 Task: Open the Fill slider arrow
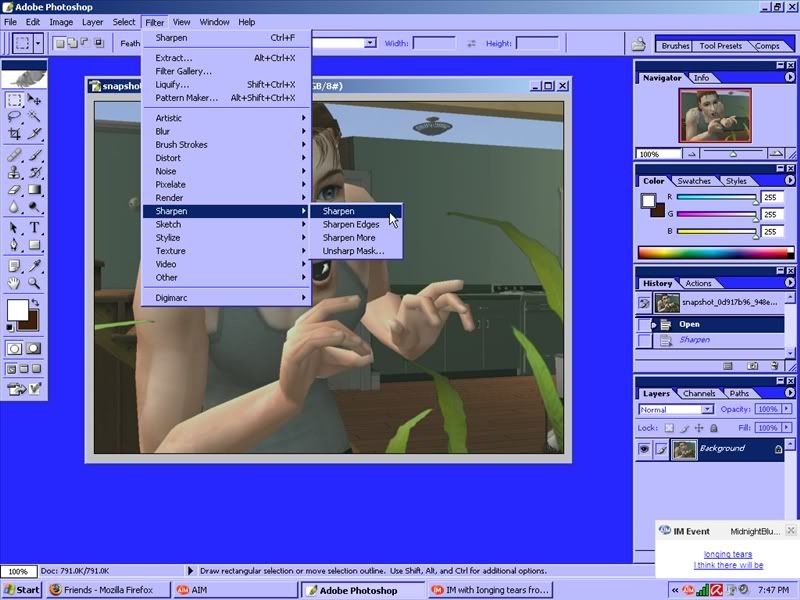point(786,428)
